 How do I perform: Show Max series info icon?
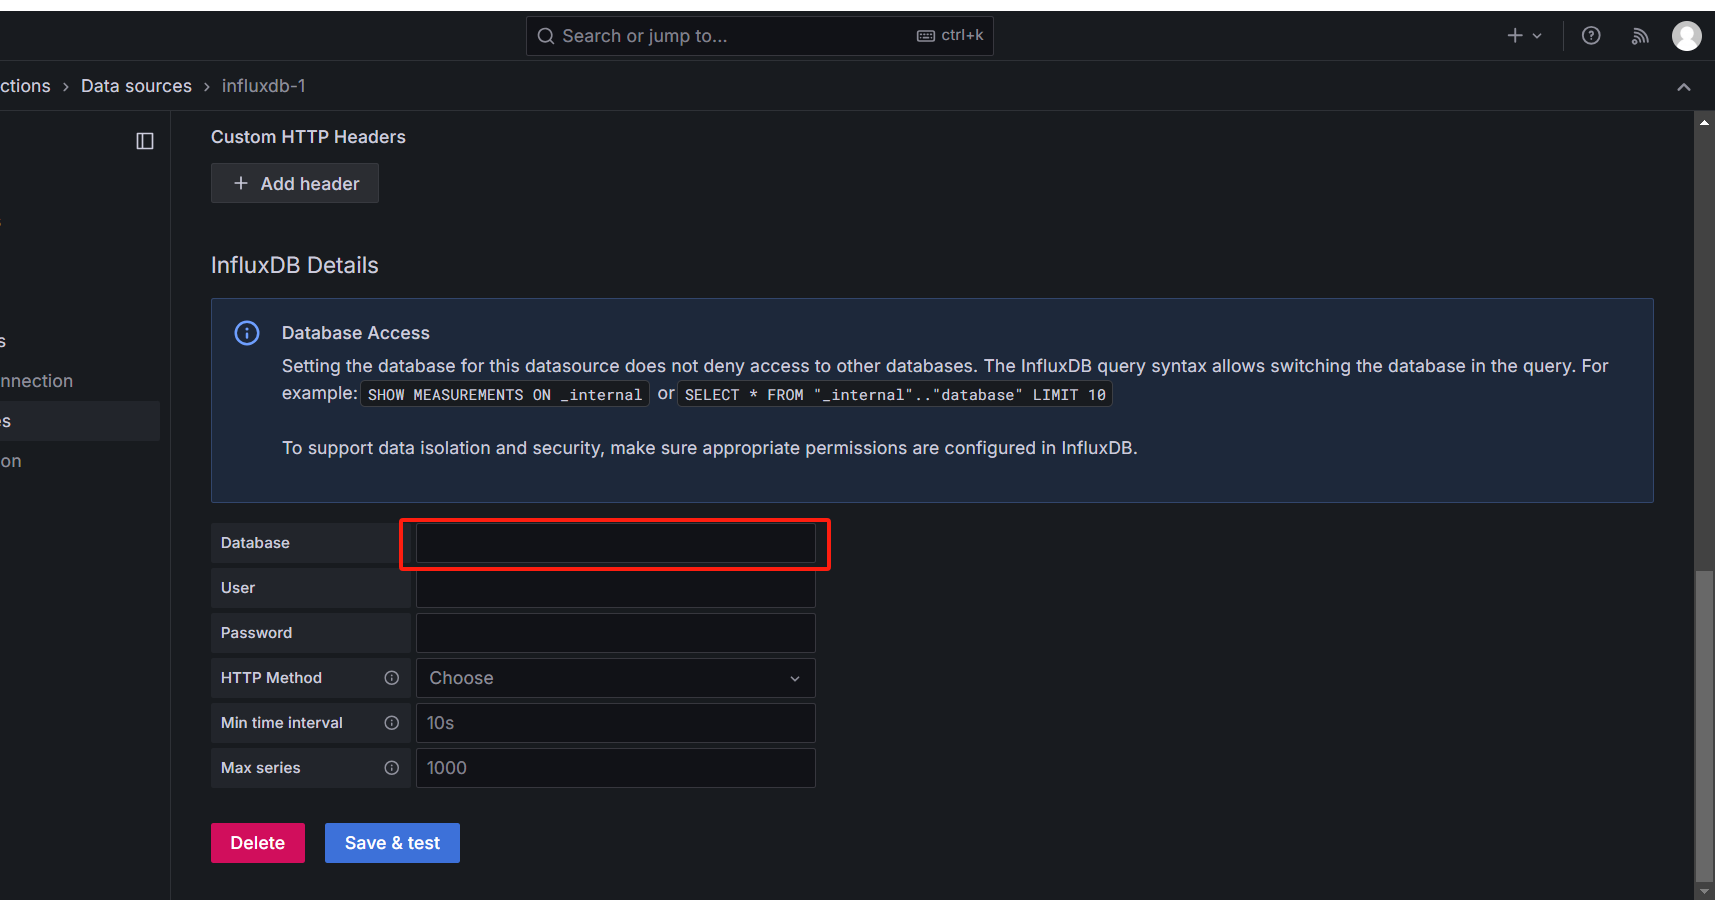[392, 768]
